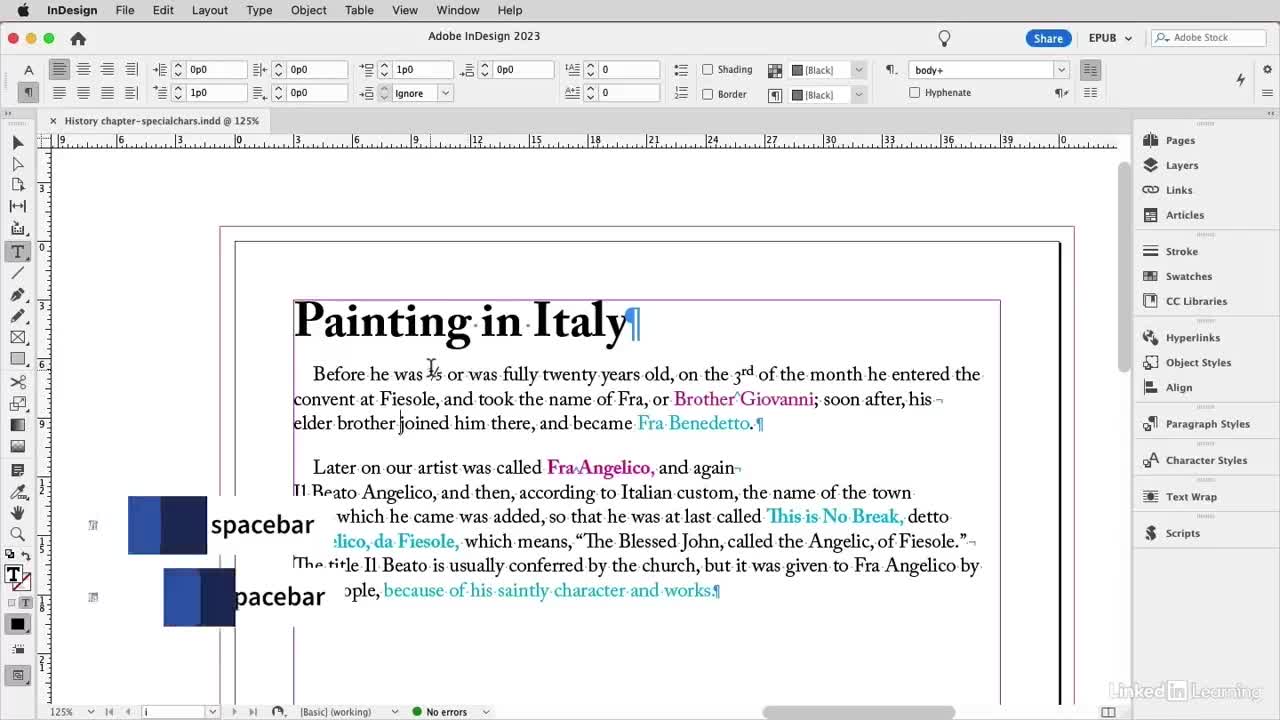The width and height of the screenshot is (1280, 720).
Task: Enable the Shading checkbox
Action: (x=708, y=70)
